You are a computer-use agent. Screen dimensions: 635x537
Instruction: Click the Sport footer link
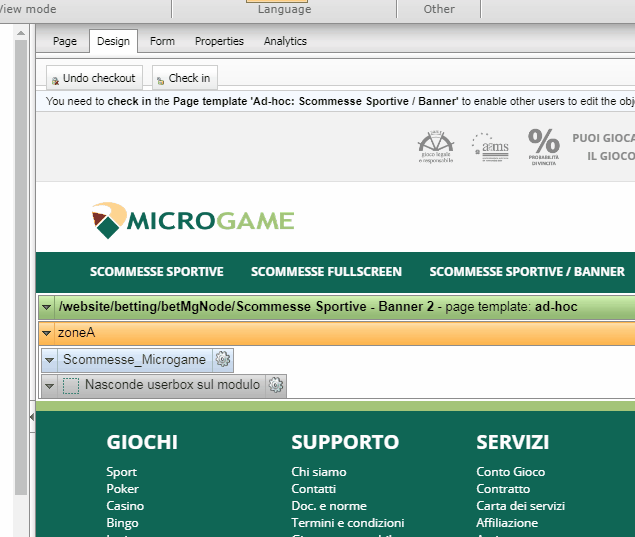pos(121,472)
